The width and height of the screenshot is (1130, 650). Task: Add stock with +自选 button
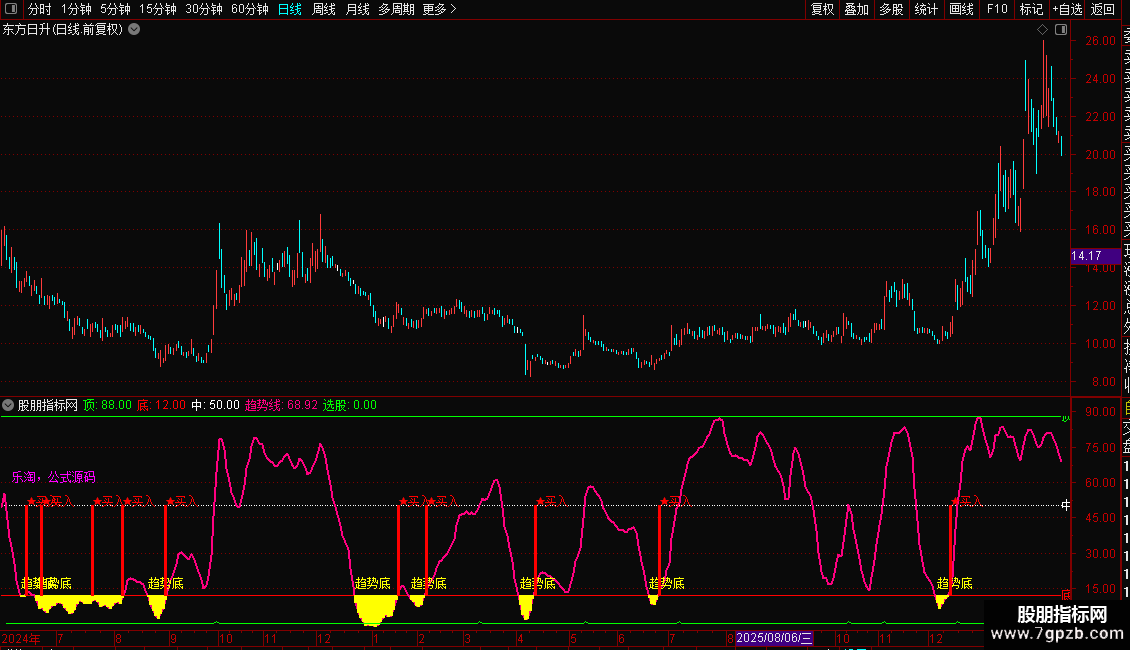coord(1067,9)
